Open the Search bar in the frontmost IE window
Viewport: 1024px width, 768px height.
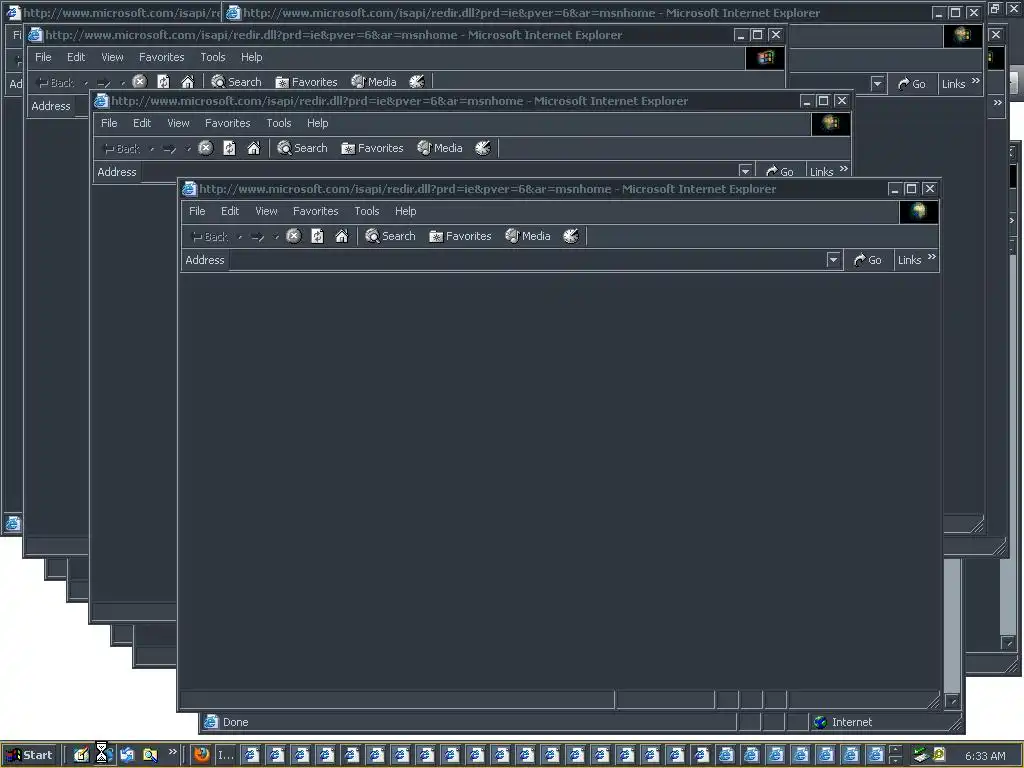pos(391,236)
